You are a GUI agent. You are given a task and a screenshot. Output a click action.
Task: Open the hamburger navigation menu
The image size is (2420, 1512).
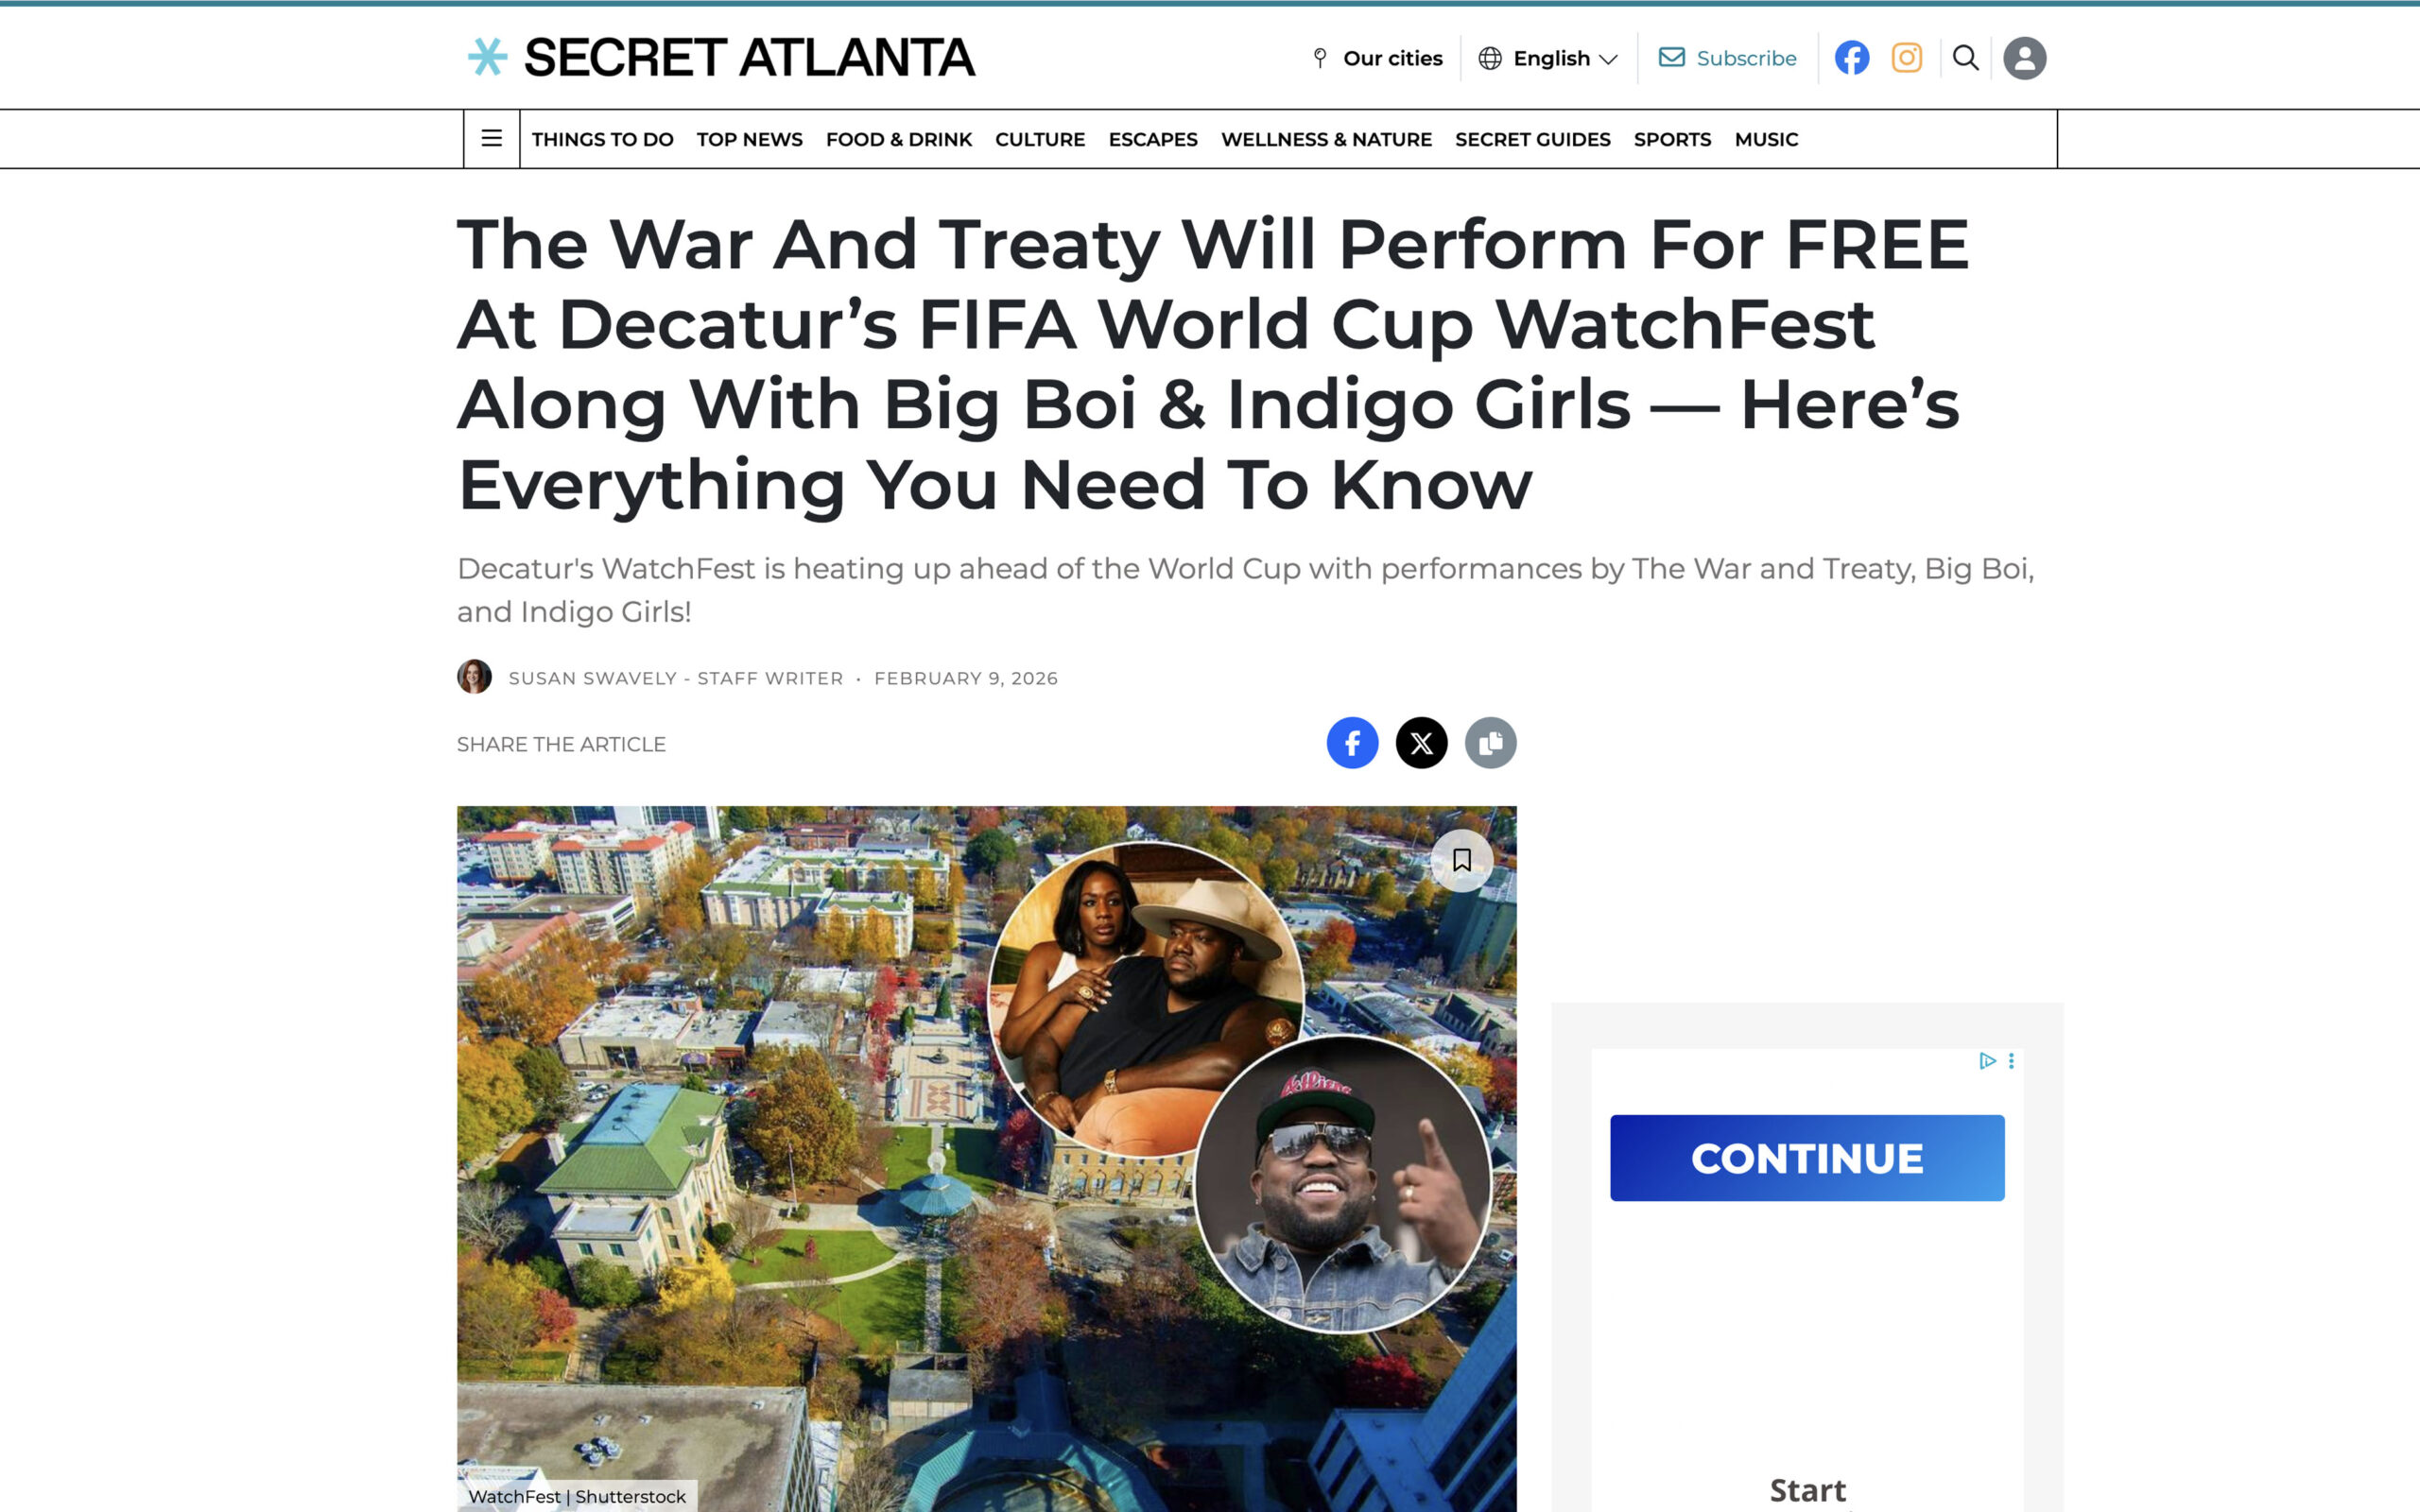491,138
